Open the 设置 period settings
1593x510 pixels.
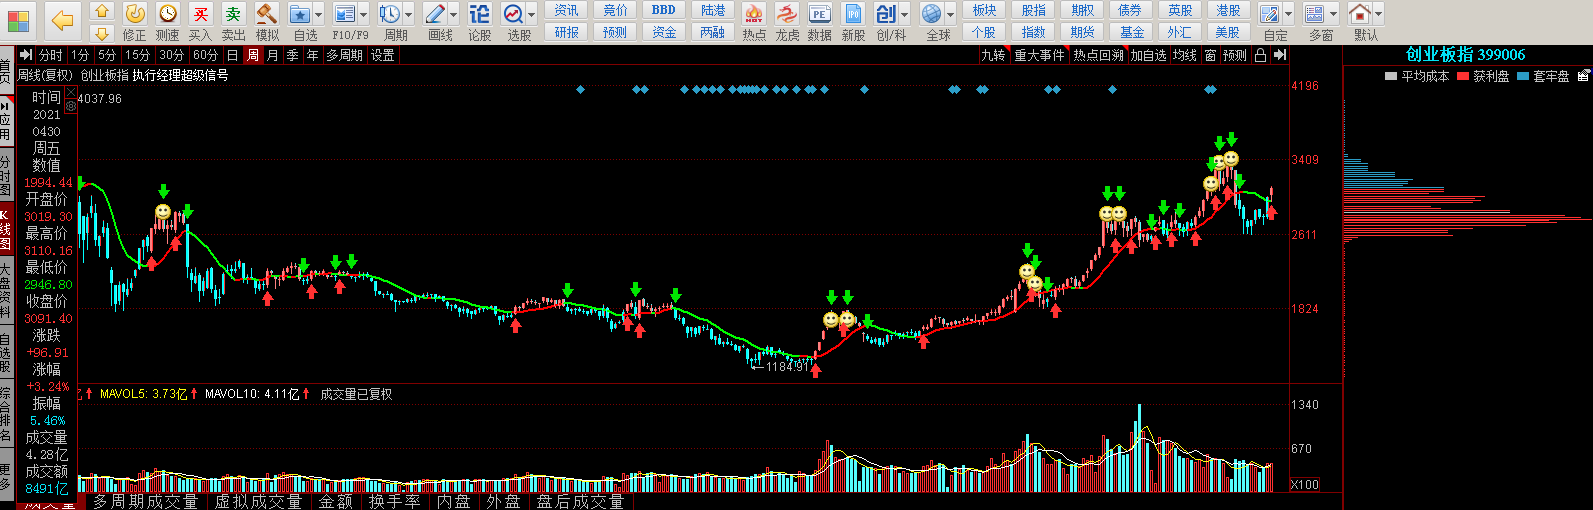pos(383,55)
